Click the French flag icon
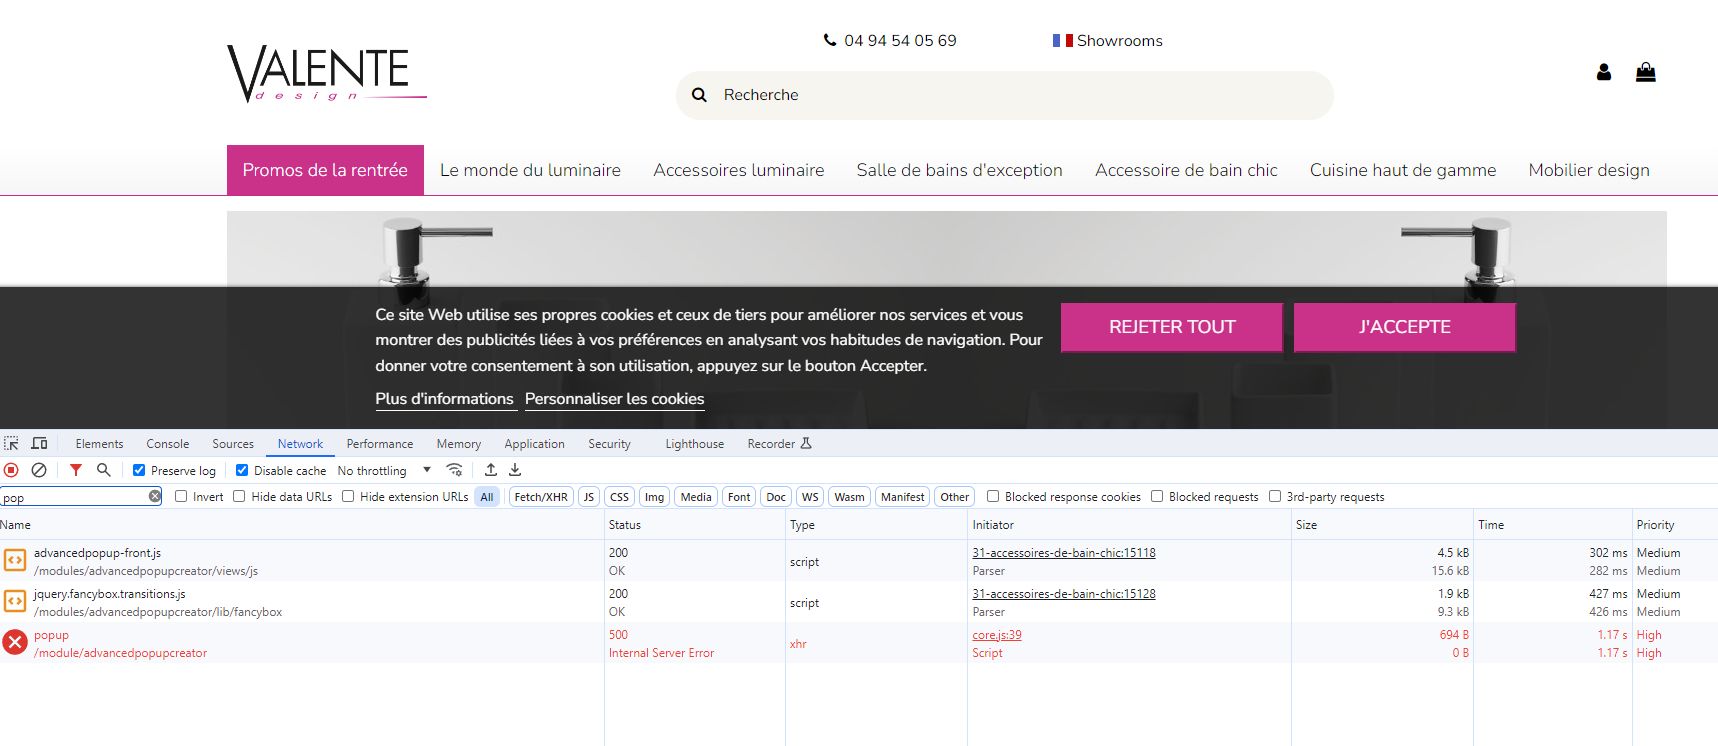 tap(1062, 40)
